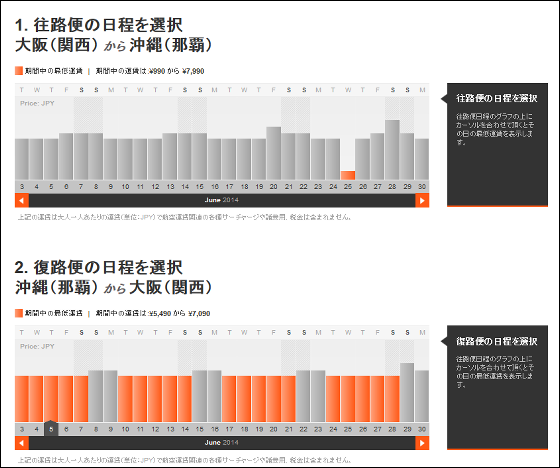This screenshot has width=560, height=468.
Task: Choose return fare bar for June 25
Action: point(348,399)
